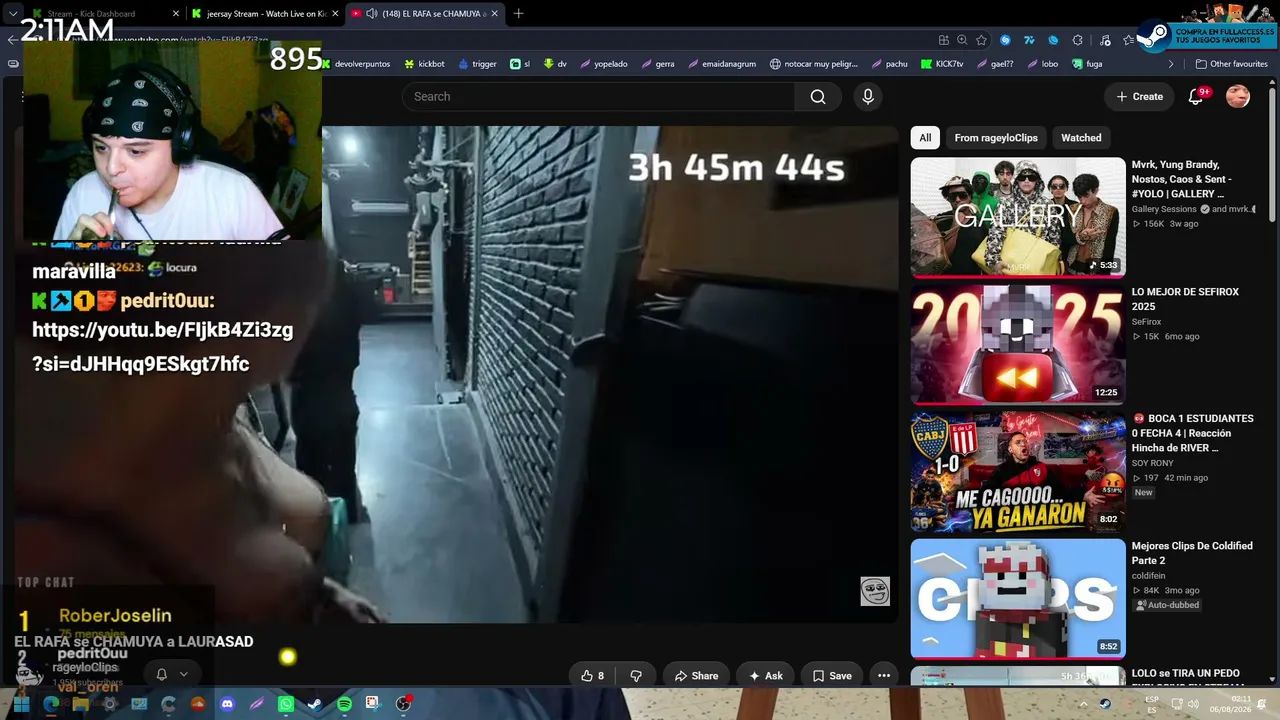Viewport: 1280px width, 720px height.
Task: Show more favourites bar overflow chevron
Action: tap(1173, 64)
